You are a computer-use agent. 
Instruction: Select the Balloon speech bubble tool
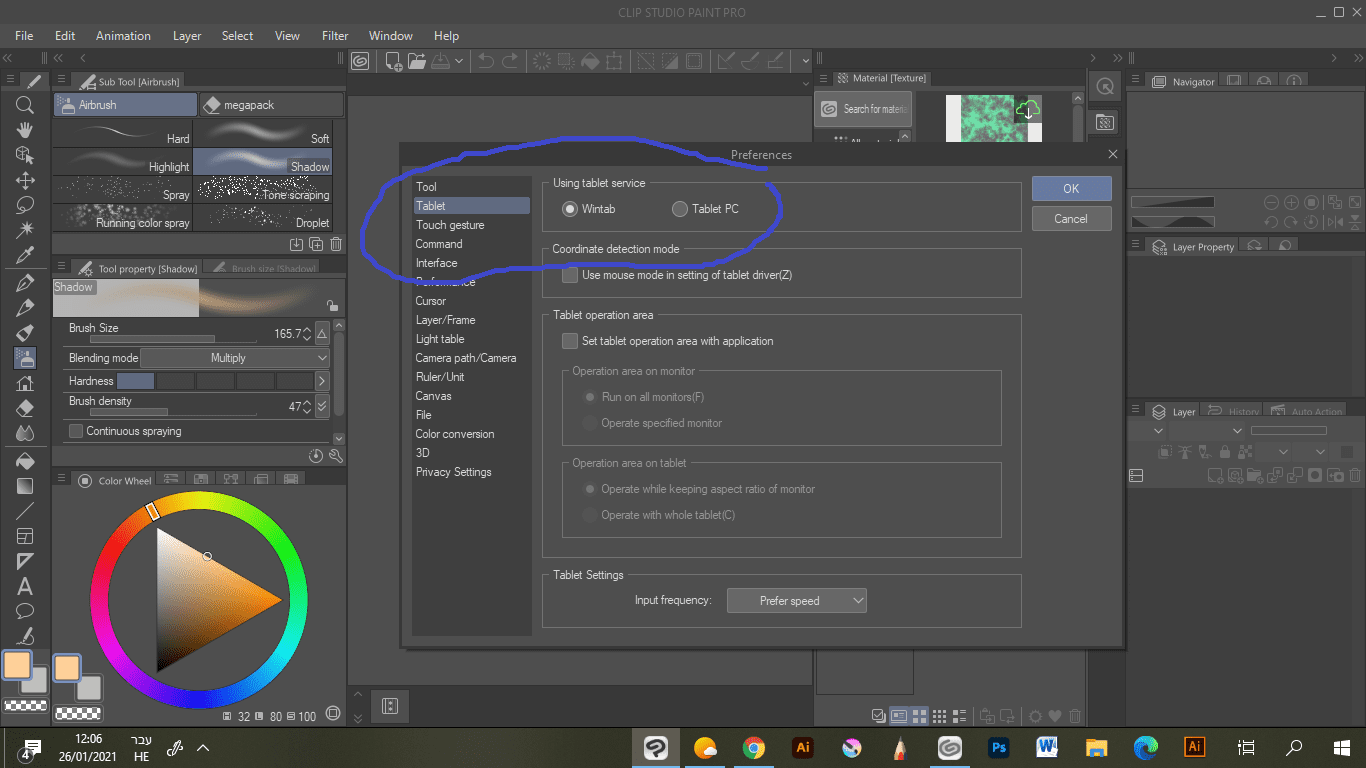click(25, 611)
